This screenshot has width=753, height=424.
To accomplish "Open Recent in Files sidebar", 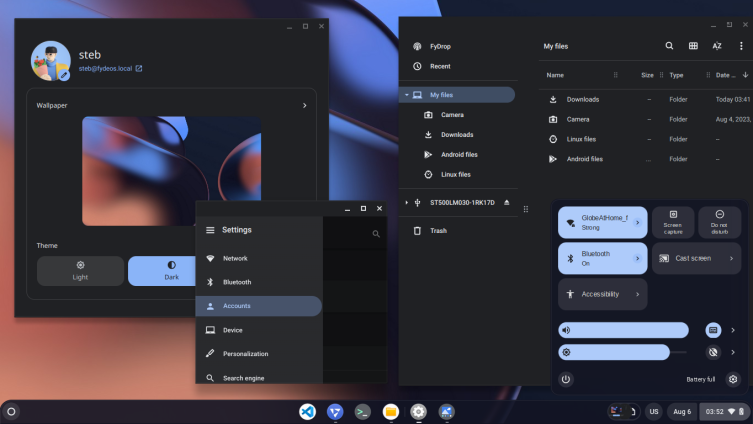I will (x=457, y=66).
